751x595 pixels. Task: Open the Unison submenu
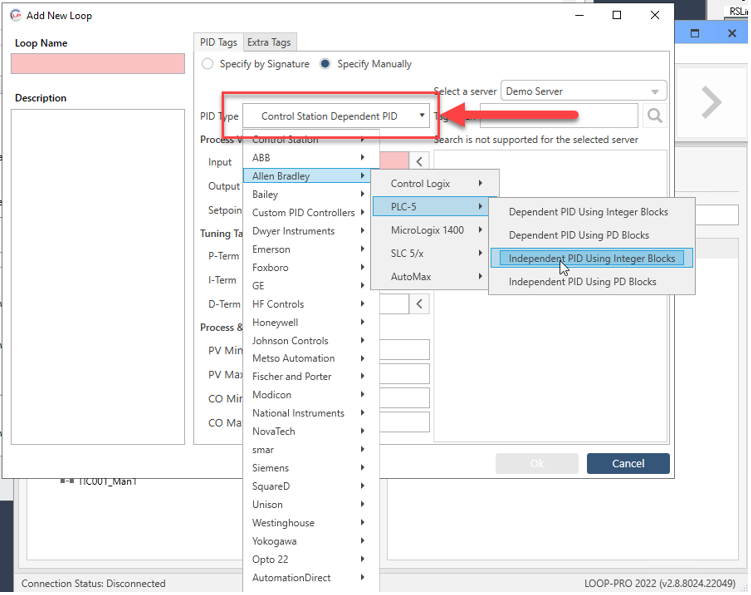click(309, 504)
